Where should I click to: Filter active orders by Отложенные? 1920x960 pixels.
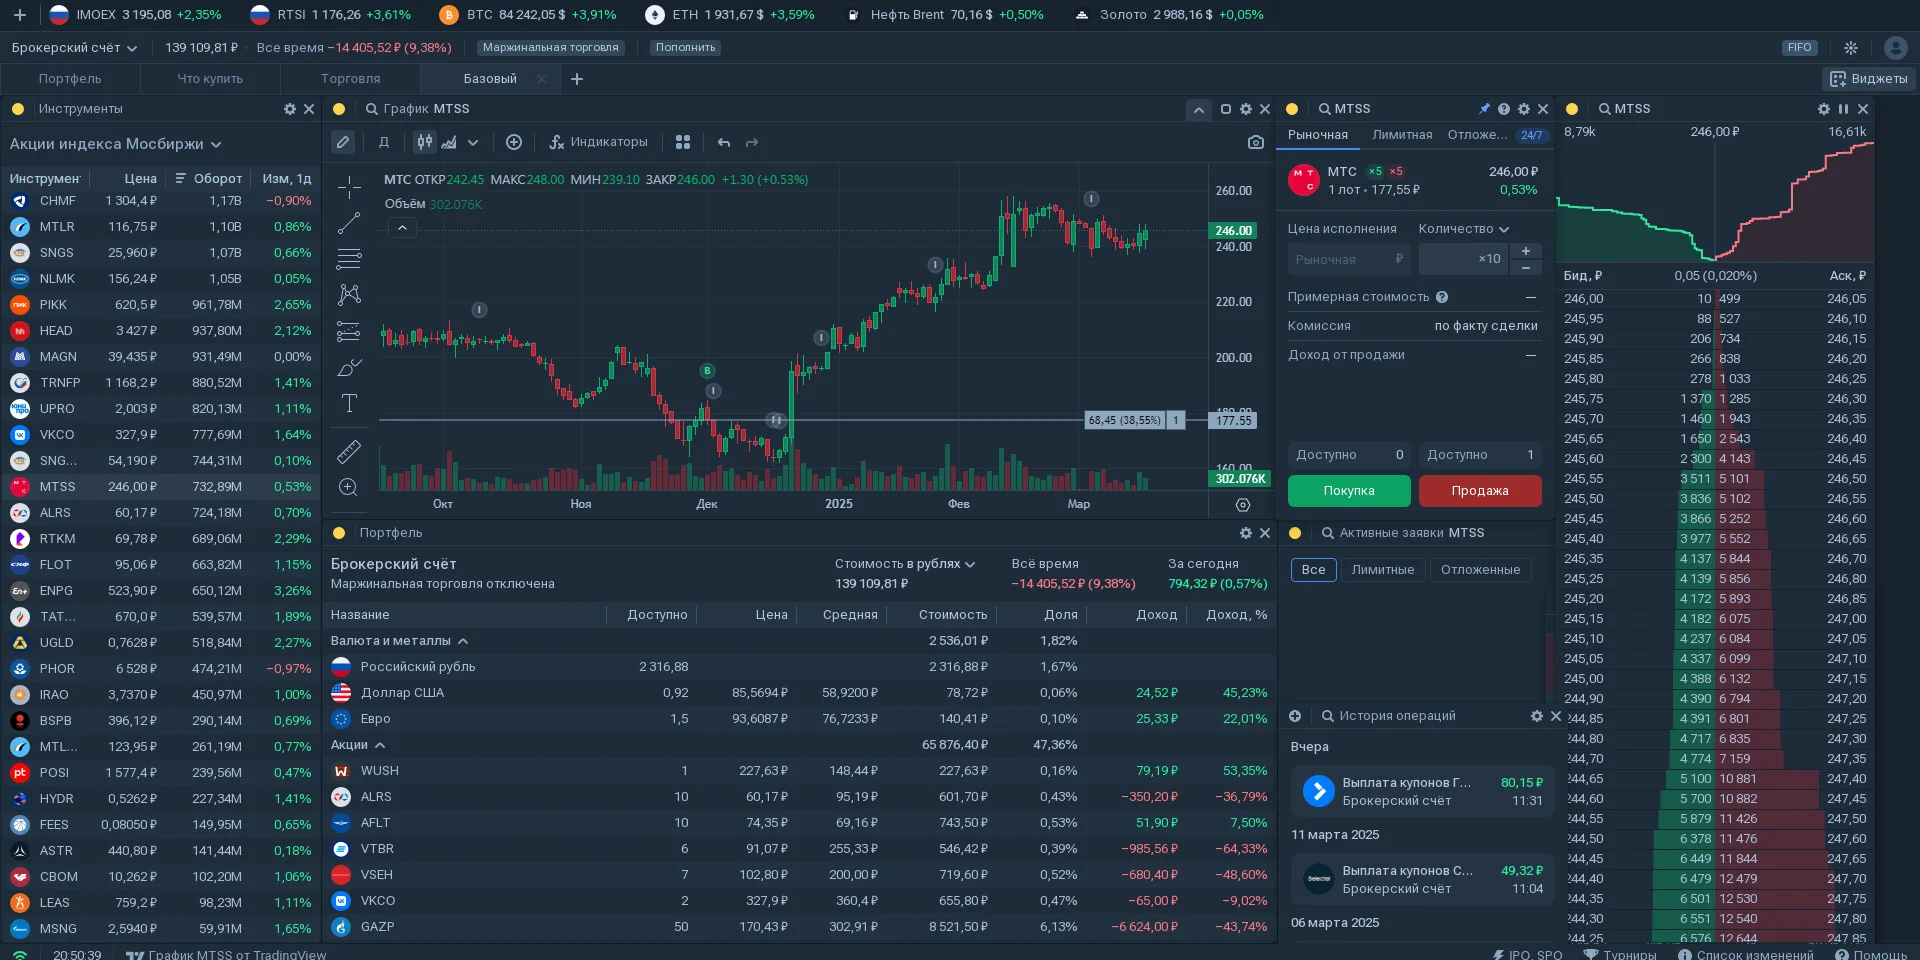(1480, 570)
